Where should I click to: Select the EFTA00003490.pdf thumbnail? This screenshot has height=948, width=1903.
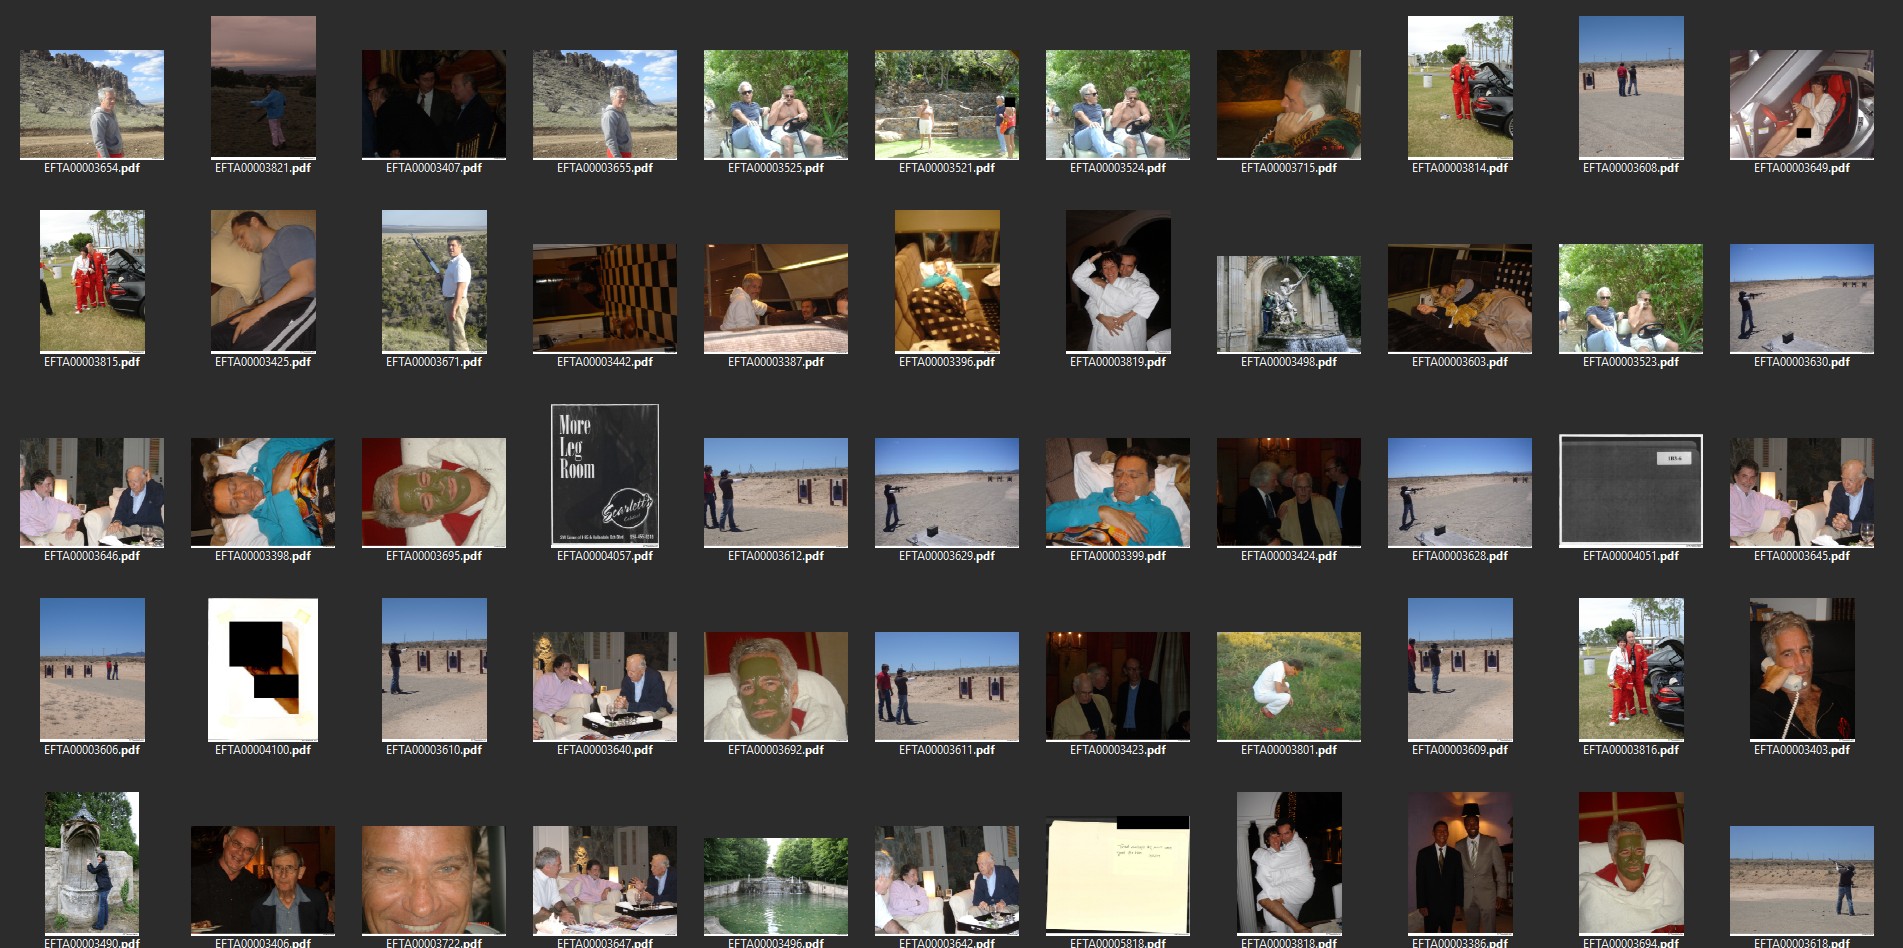click(92, 863)
